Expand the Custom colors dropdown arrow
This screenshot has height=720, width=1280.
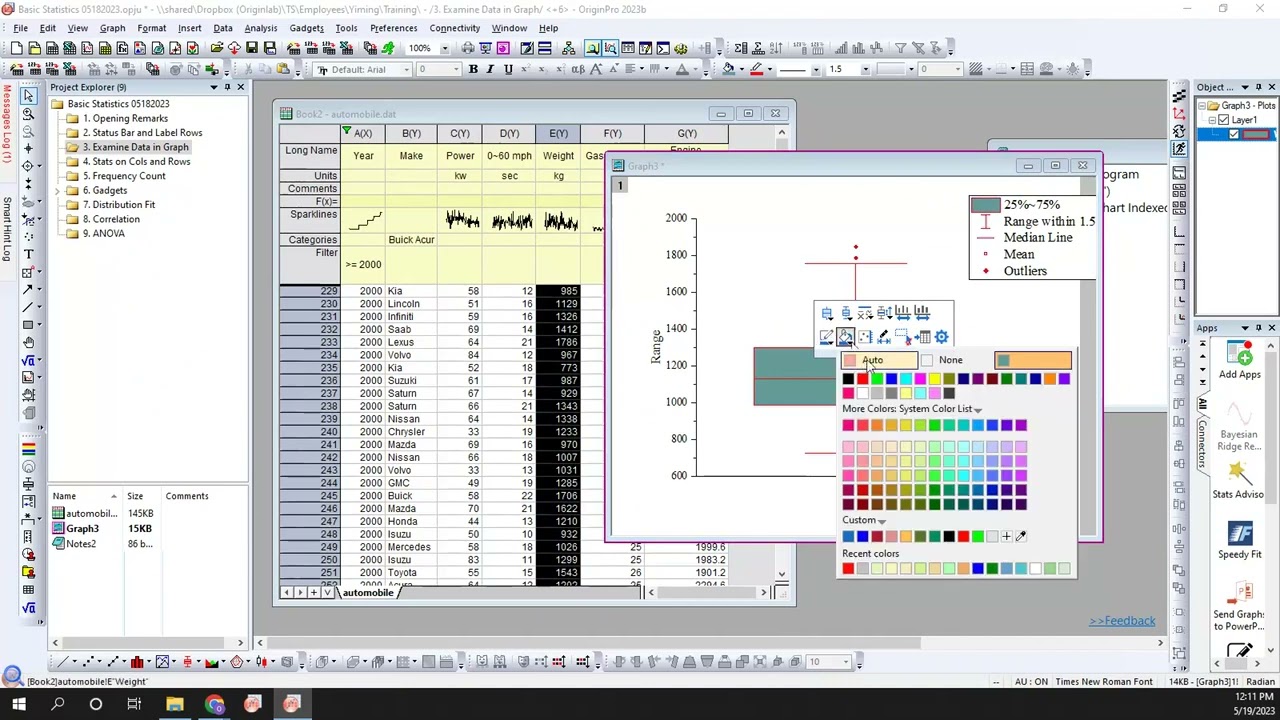point(881,521)
